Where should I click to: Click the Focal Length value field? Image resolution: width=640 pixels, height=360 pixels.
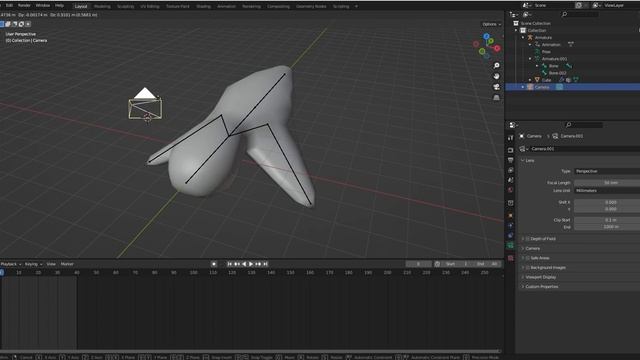click(607, 183)
